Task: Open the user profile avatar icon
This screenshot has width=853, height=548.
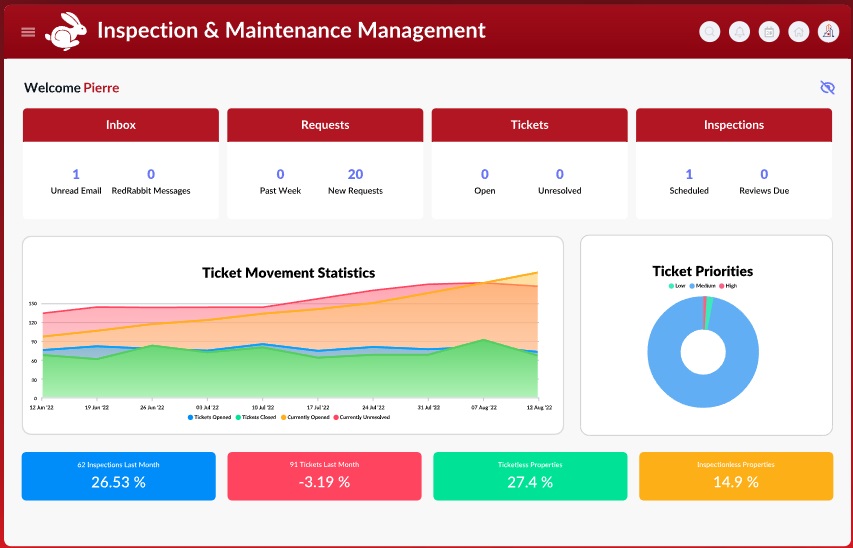Action: pos(828,32)
